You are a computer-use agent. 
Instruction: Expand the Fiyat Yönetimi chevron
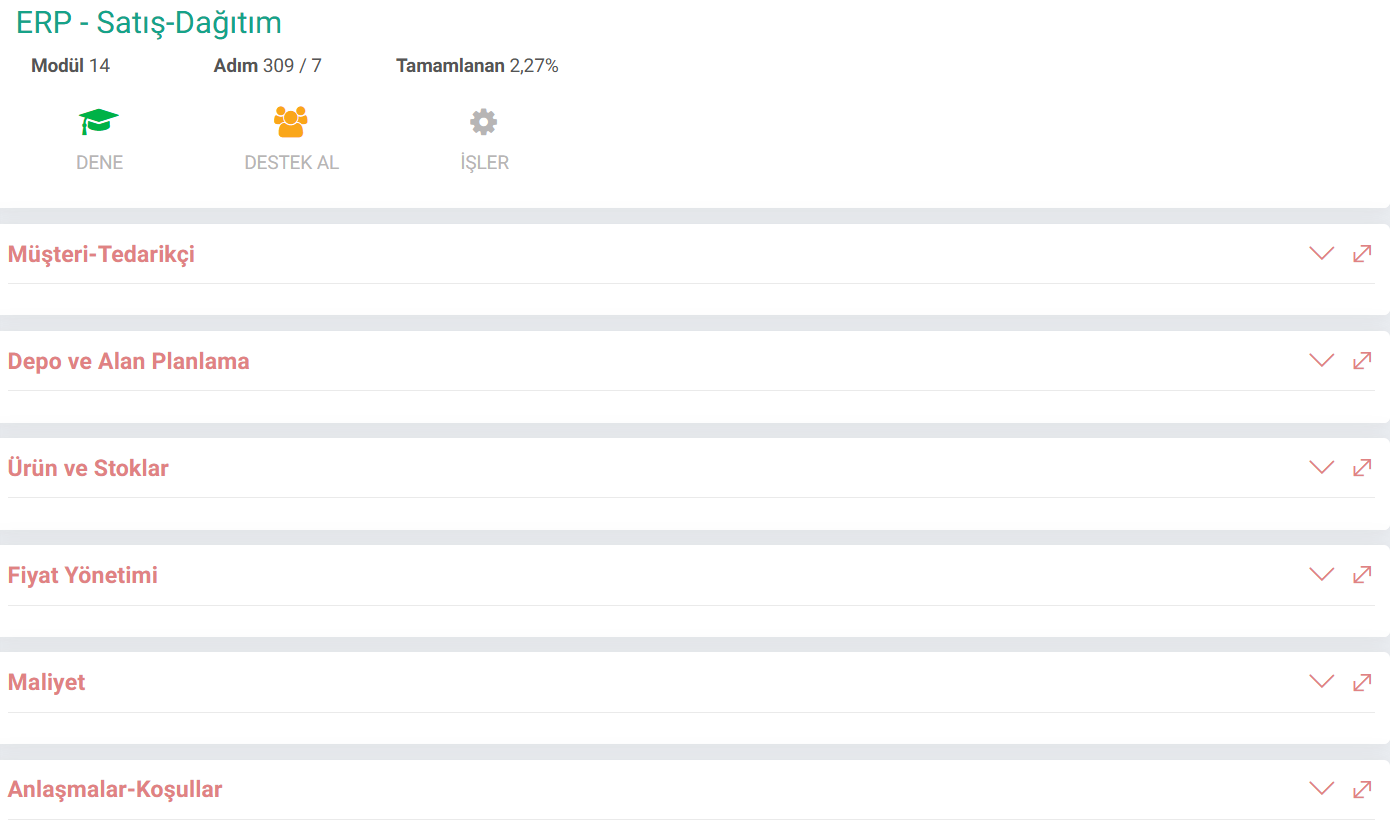(1322, 575)
